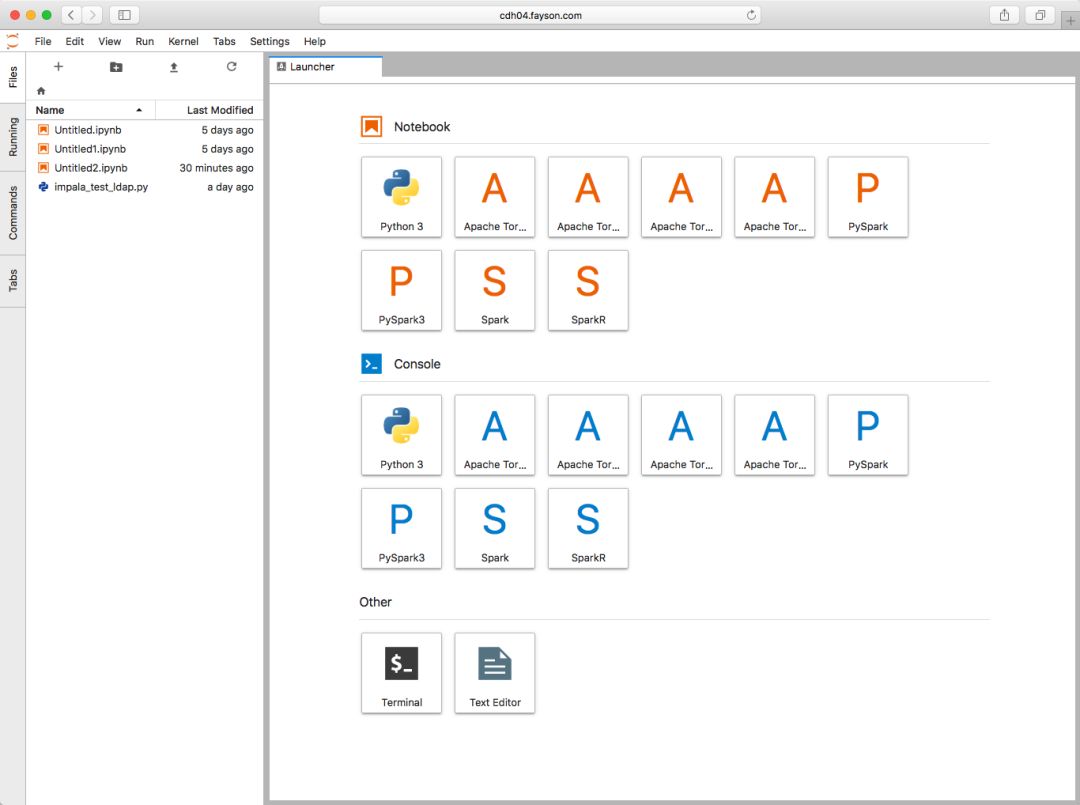Add a new Safari tab

pyautogui.click(x=1070, y=21)
